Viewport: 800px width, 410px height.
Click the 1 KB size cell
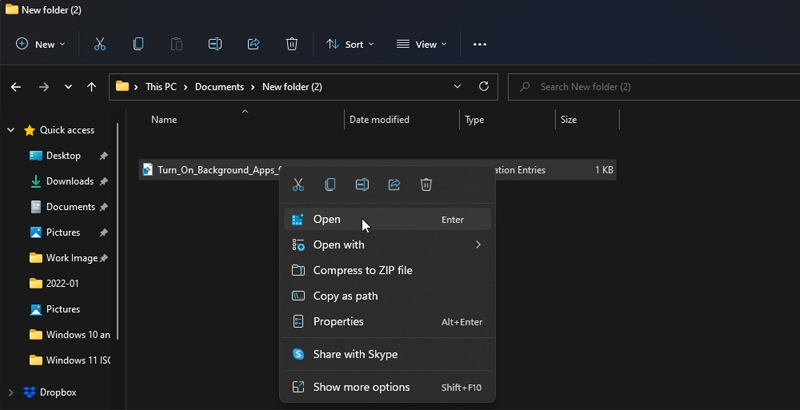tap(604, 170)
